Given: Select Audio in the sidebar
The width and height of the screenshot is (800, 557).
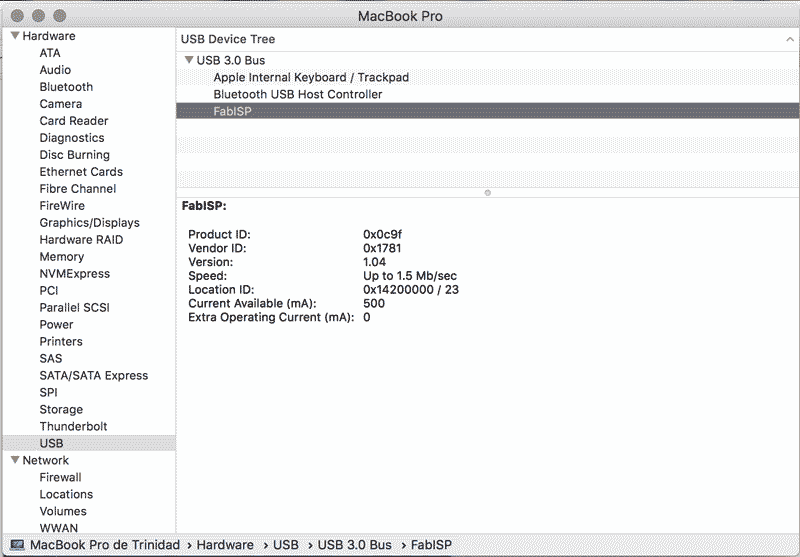Looking at the screenshot, I should pos(55,70).
